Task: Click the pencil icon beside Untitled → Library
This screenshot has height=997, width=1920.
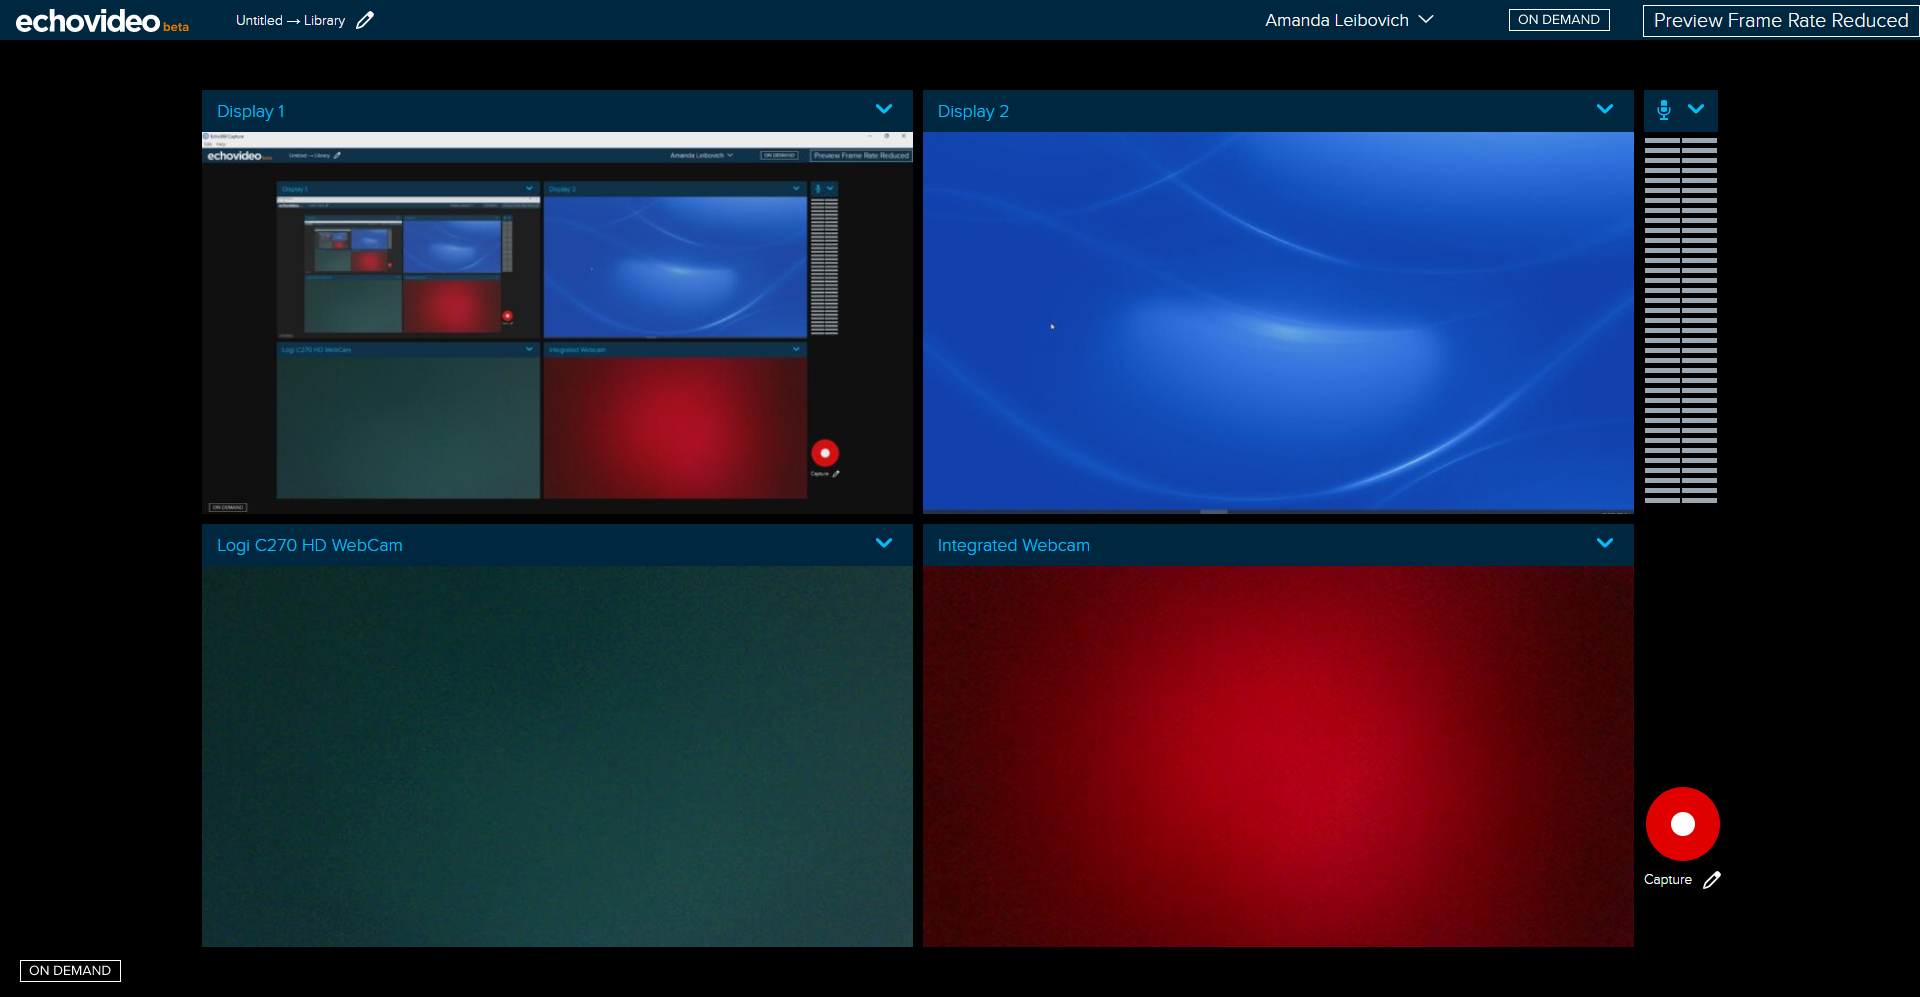Action: (365, 20)
